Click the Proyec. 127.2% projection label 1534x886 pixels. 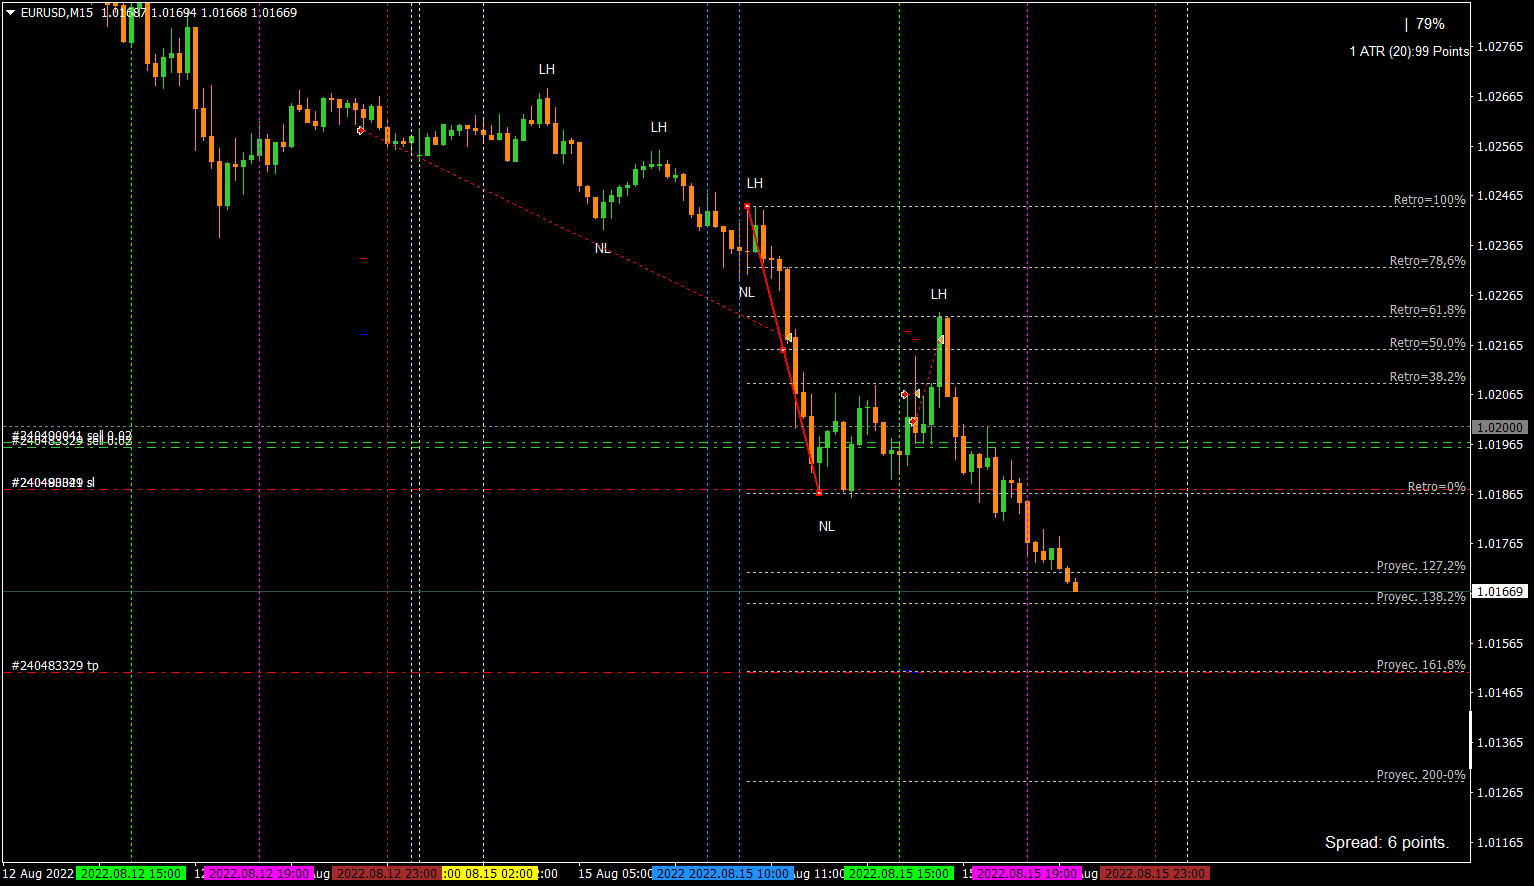(x=1421, y=566)
